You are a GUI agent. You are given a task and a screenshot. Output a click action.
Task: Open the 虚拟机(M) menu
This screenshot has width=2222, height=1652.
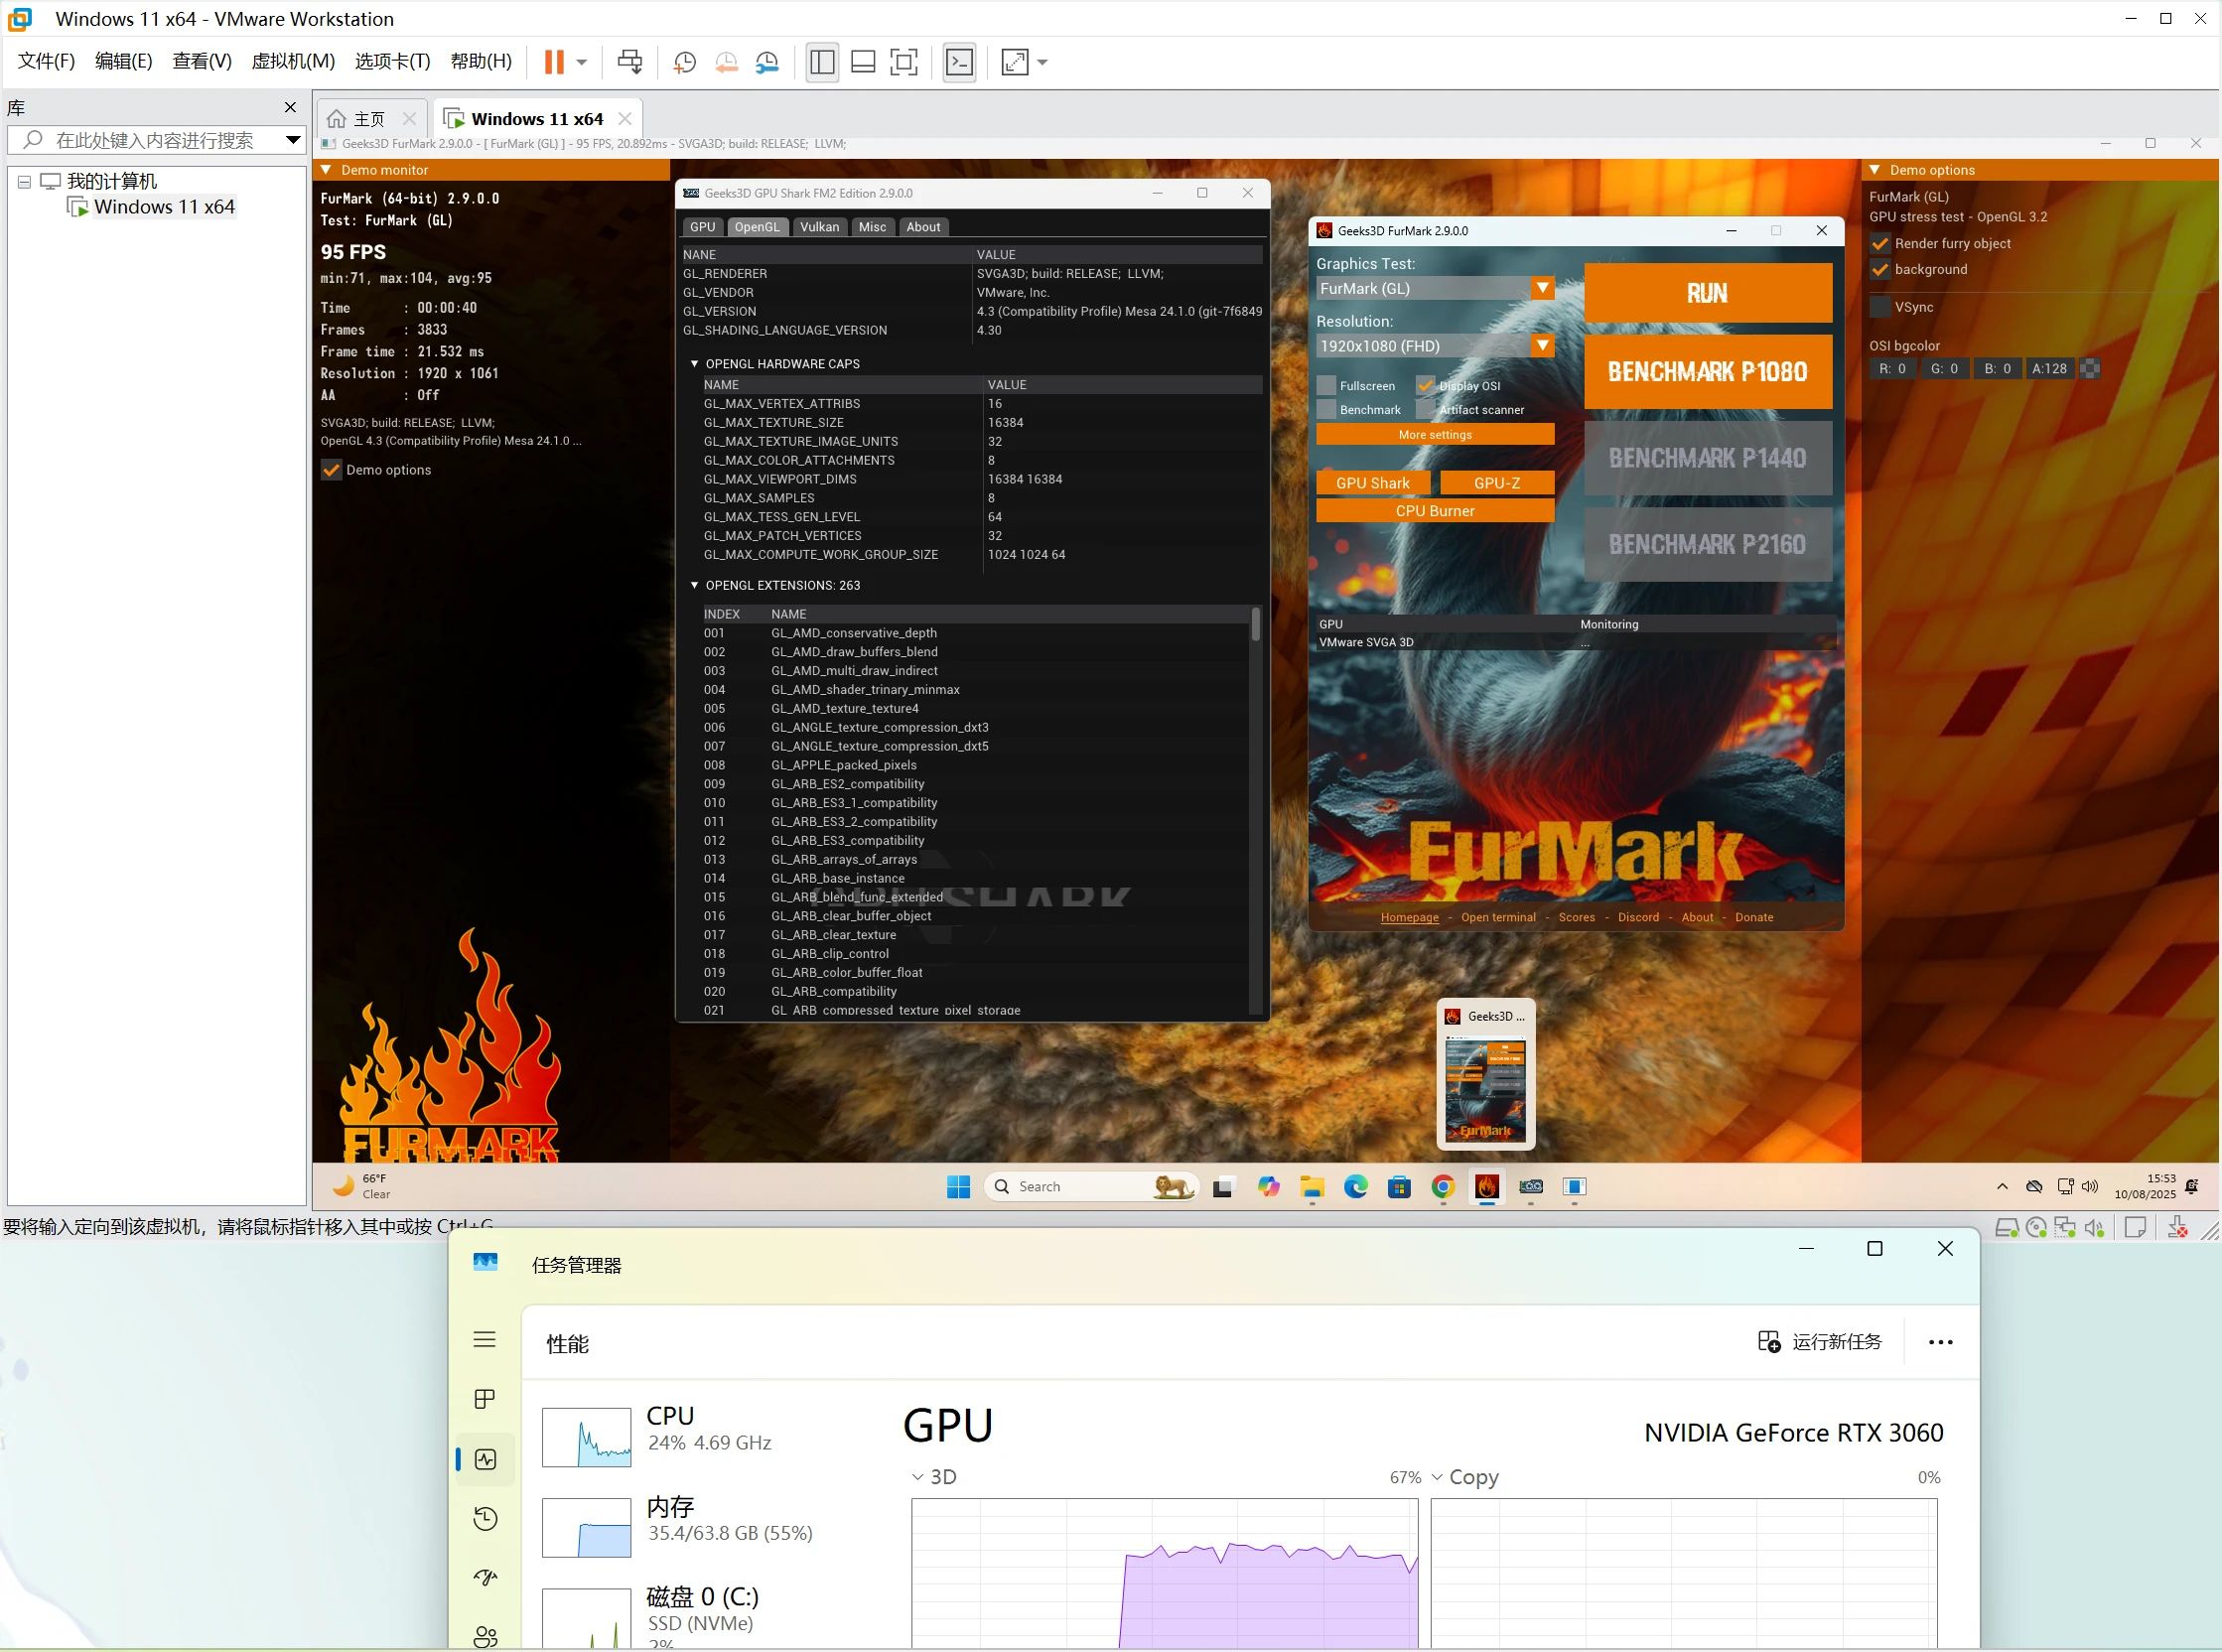coord(293,62)
